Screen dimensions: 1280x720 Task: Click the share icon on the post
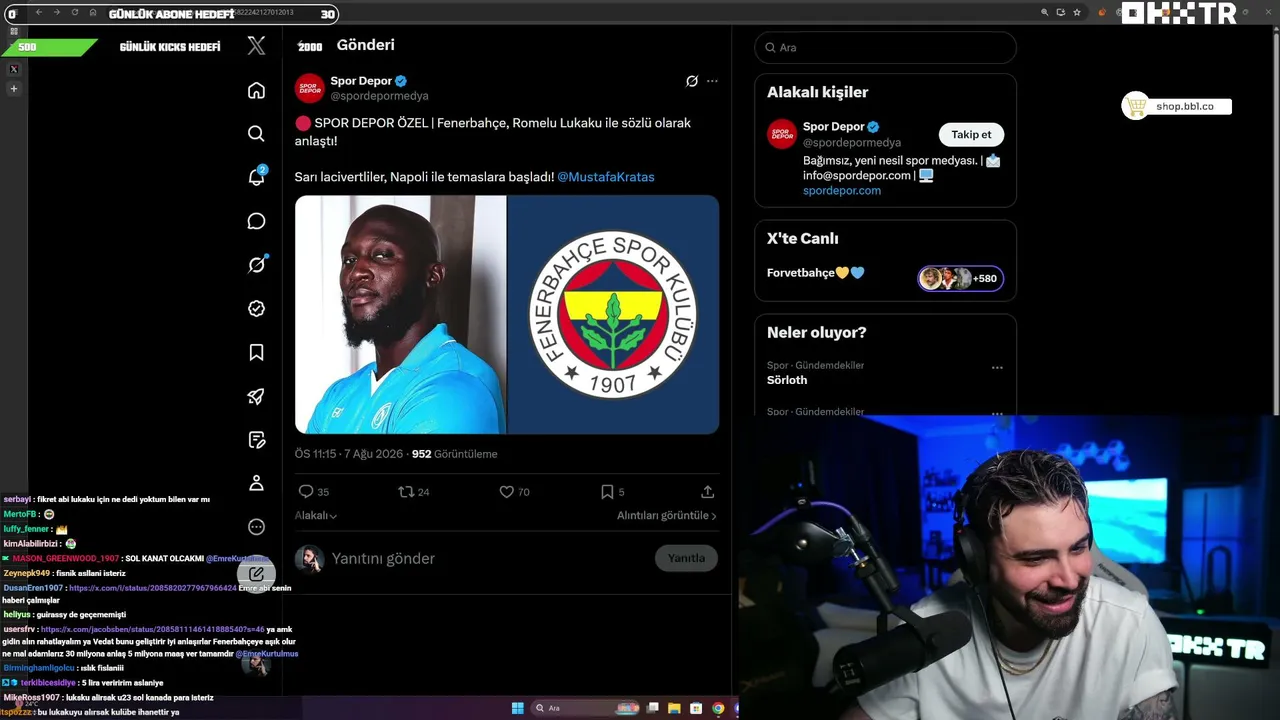pyautogui.click(x=707, y=492)
